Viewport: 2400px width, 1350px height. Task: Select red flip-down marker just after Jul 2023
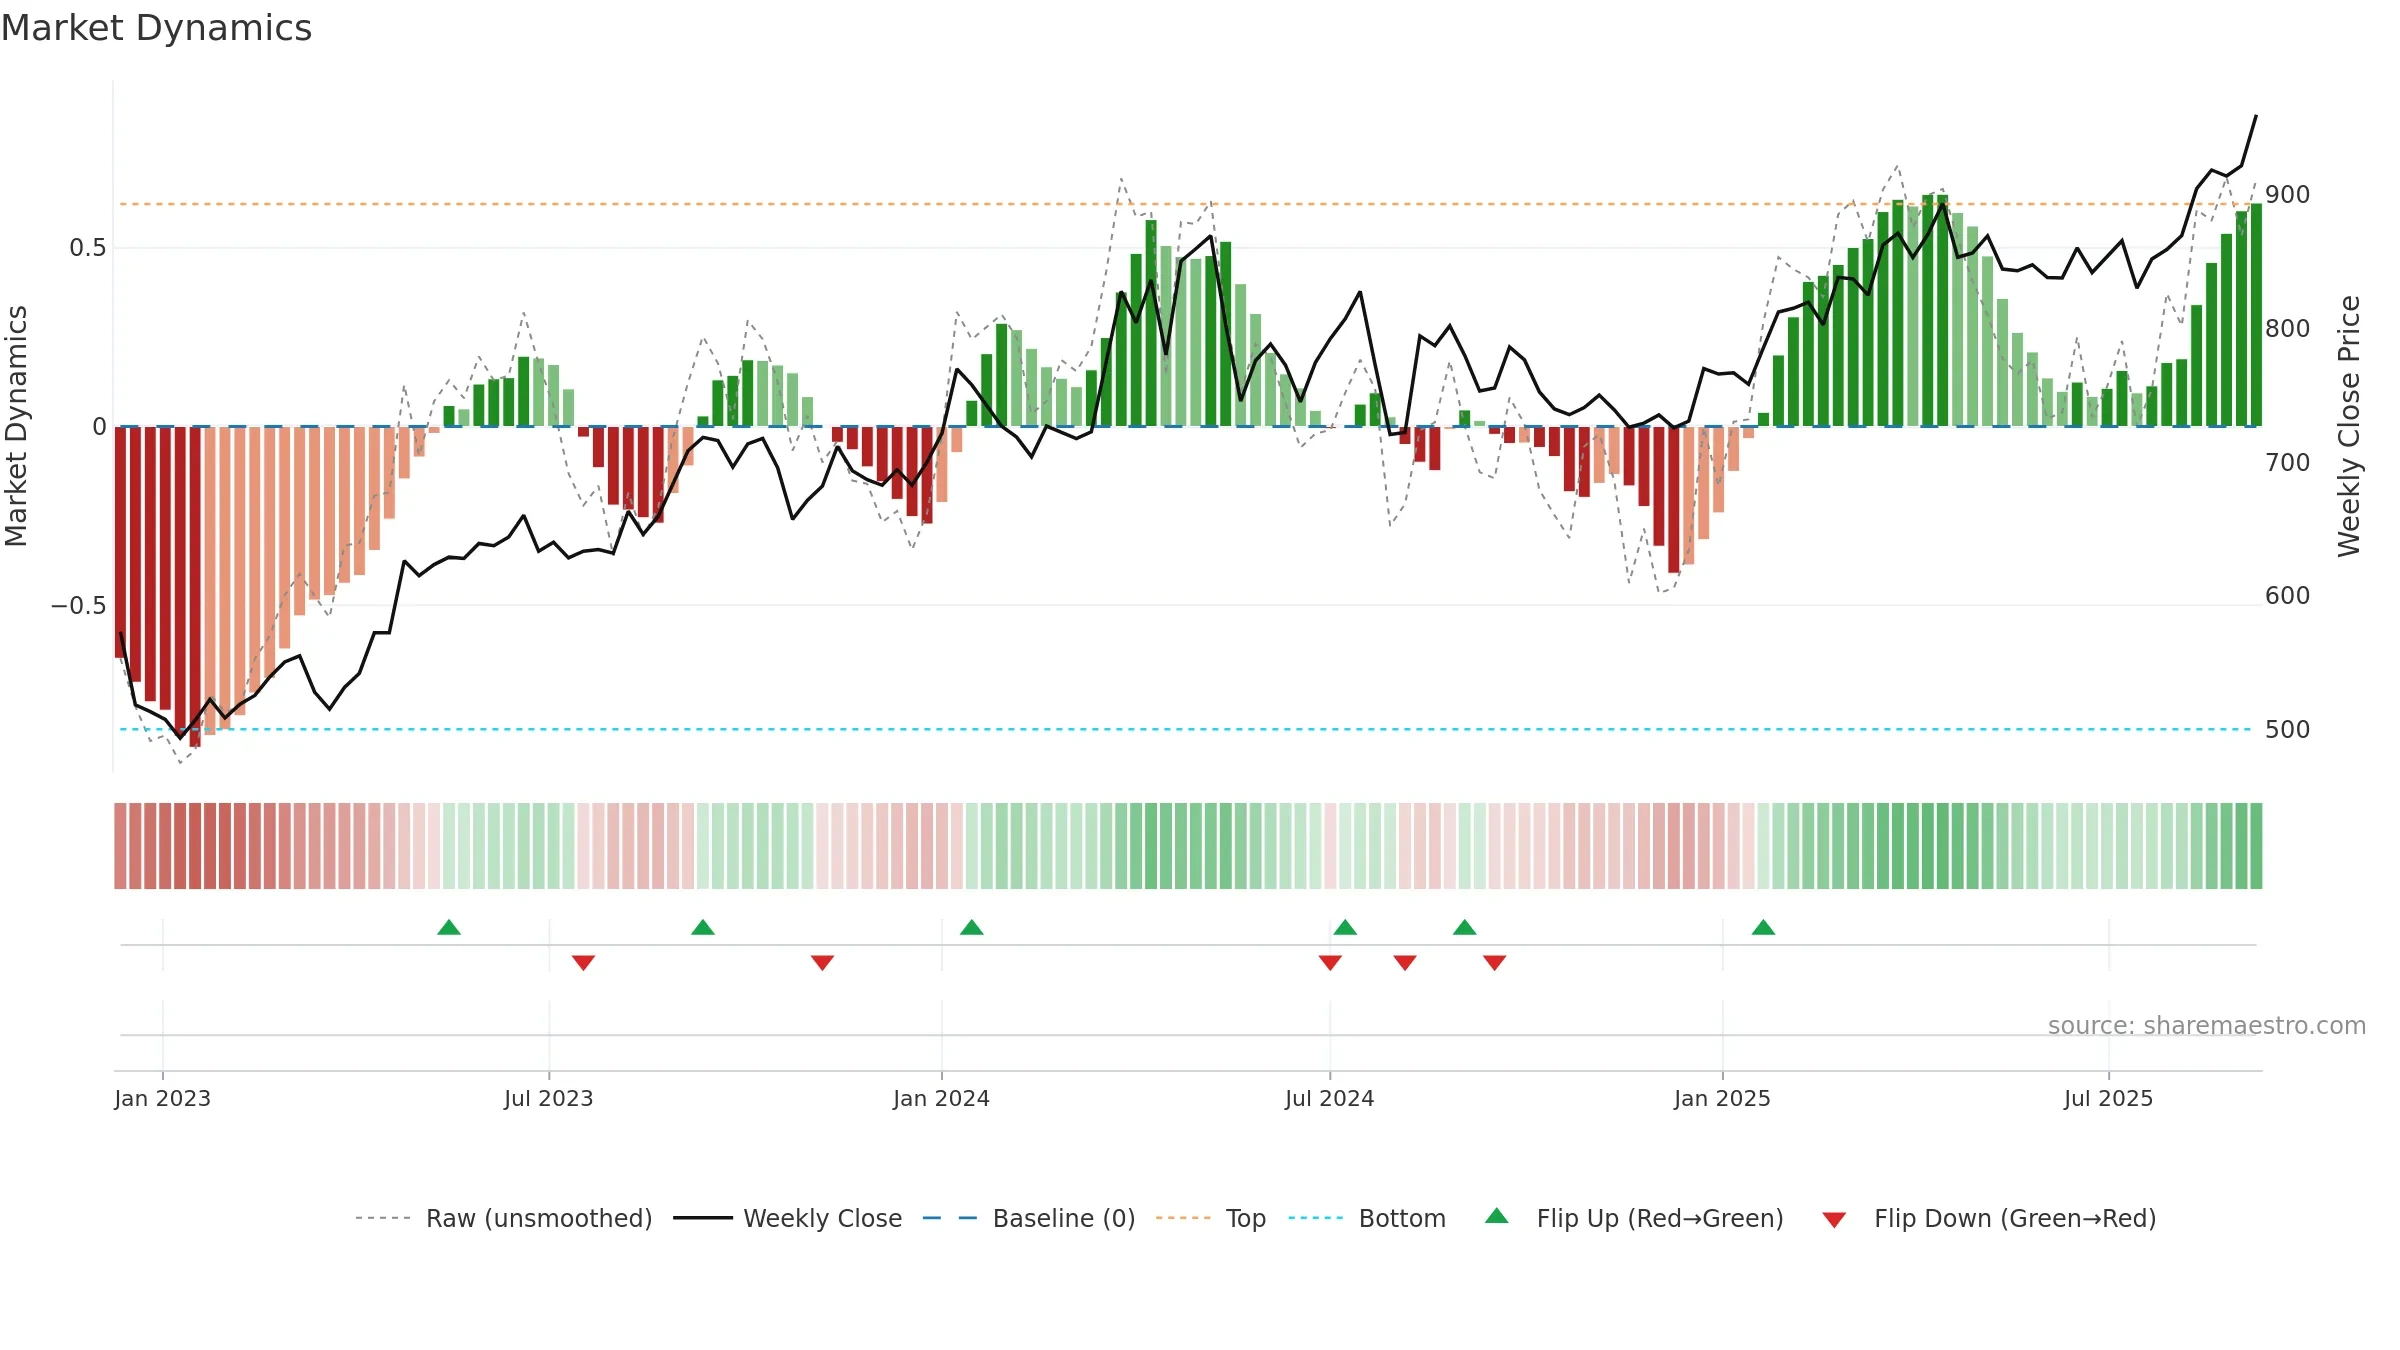click(583, 963)
